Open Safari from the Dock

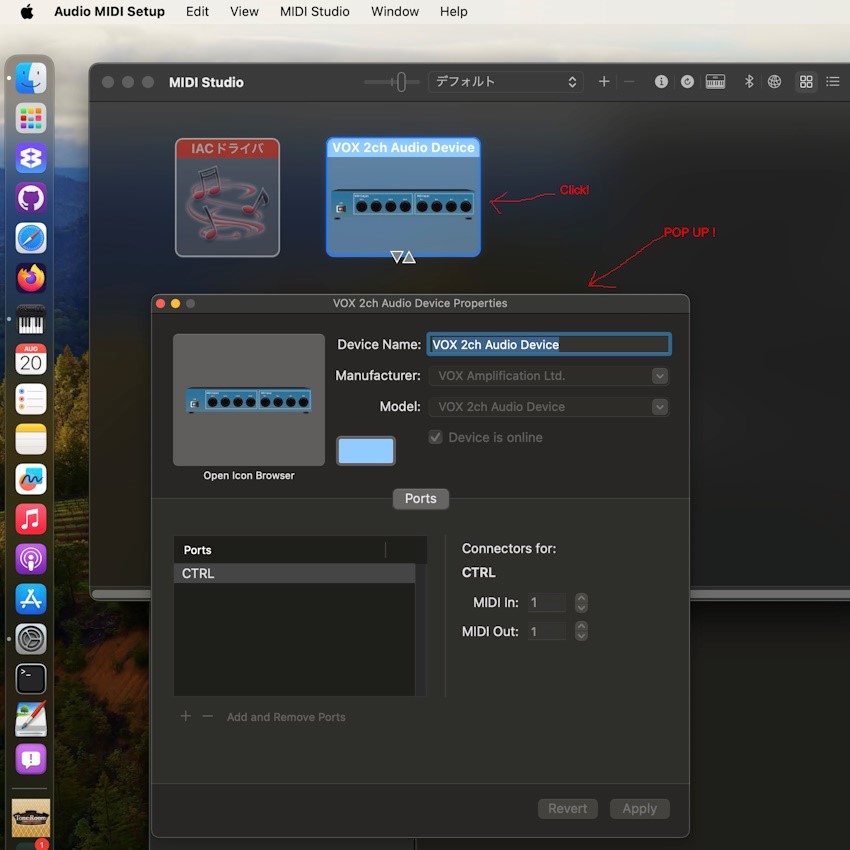31,239
